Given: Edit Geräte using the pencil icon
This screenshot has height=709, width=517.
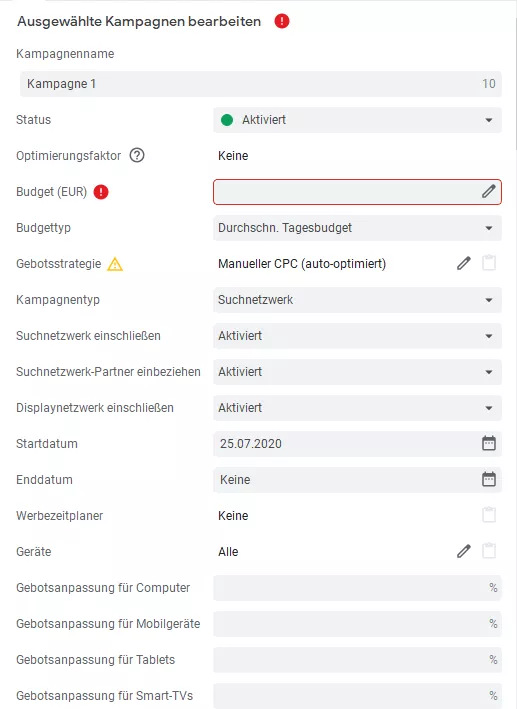Looking at the screenshot, I should [x=464, y=551].
